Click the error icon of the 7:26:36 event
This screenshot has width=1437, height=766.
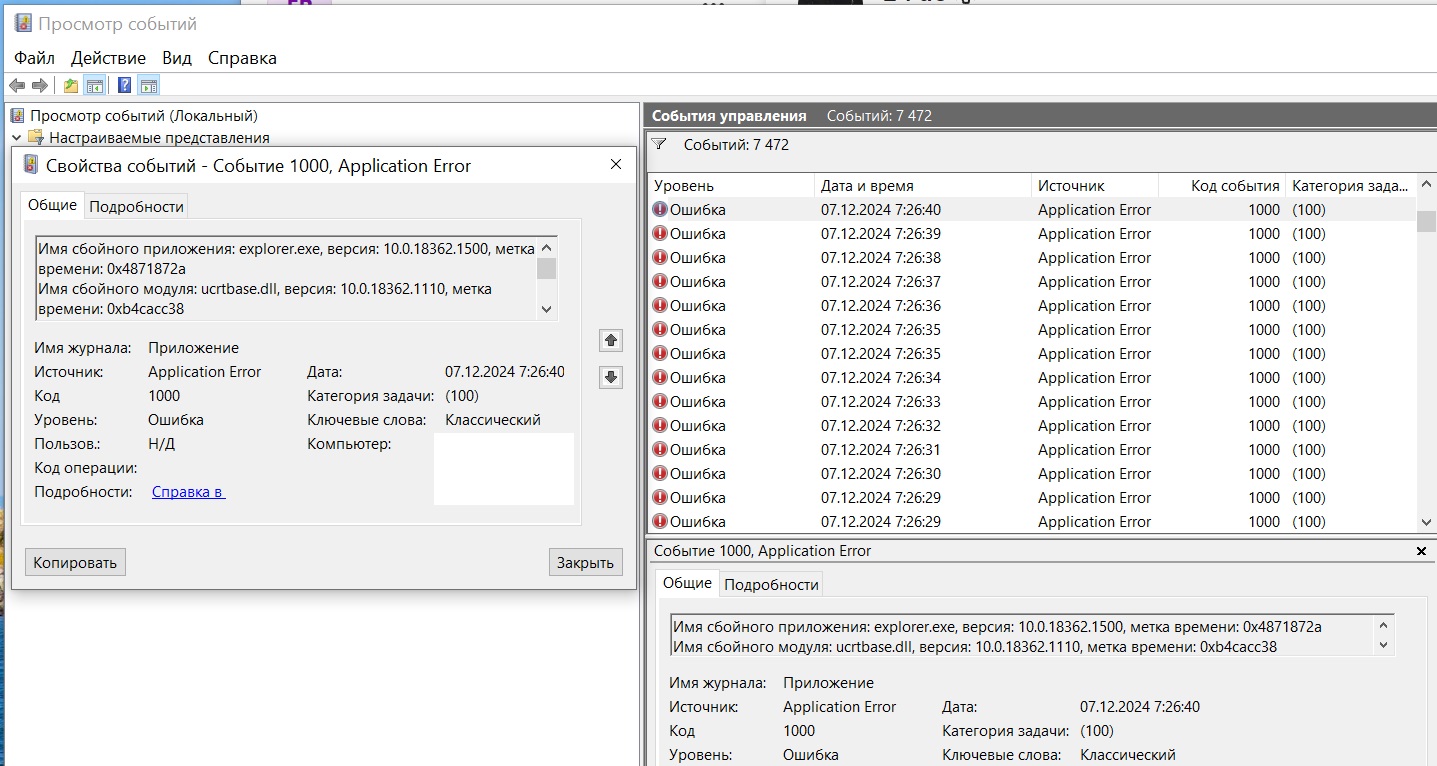point(660,306)
